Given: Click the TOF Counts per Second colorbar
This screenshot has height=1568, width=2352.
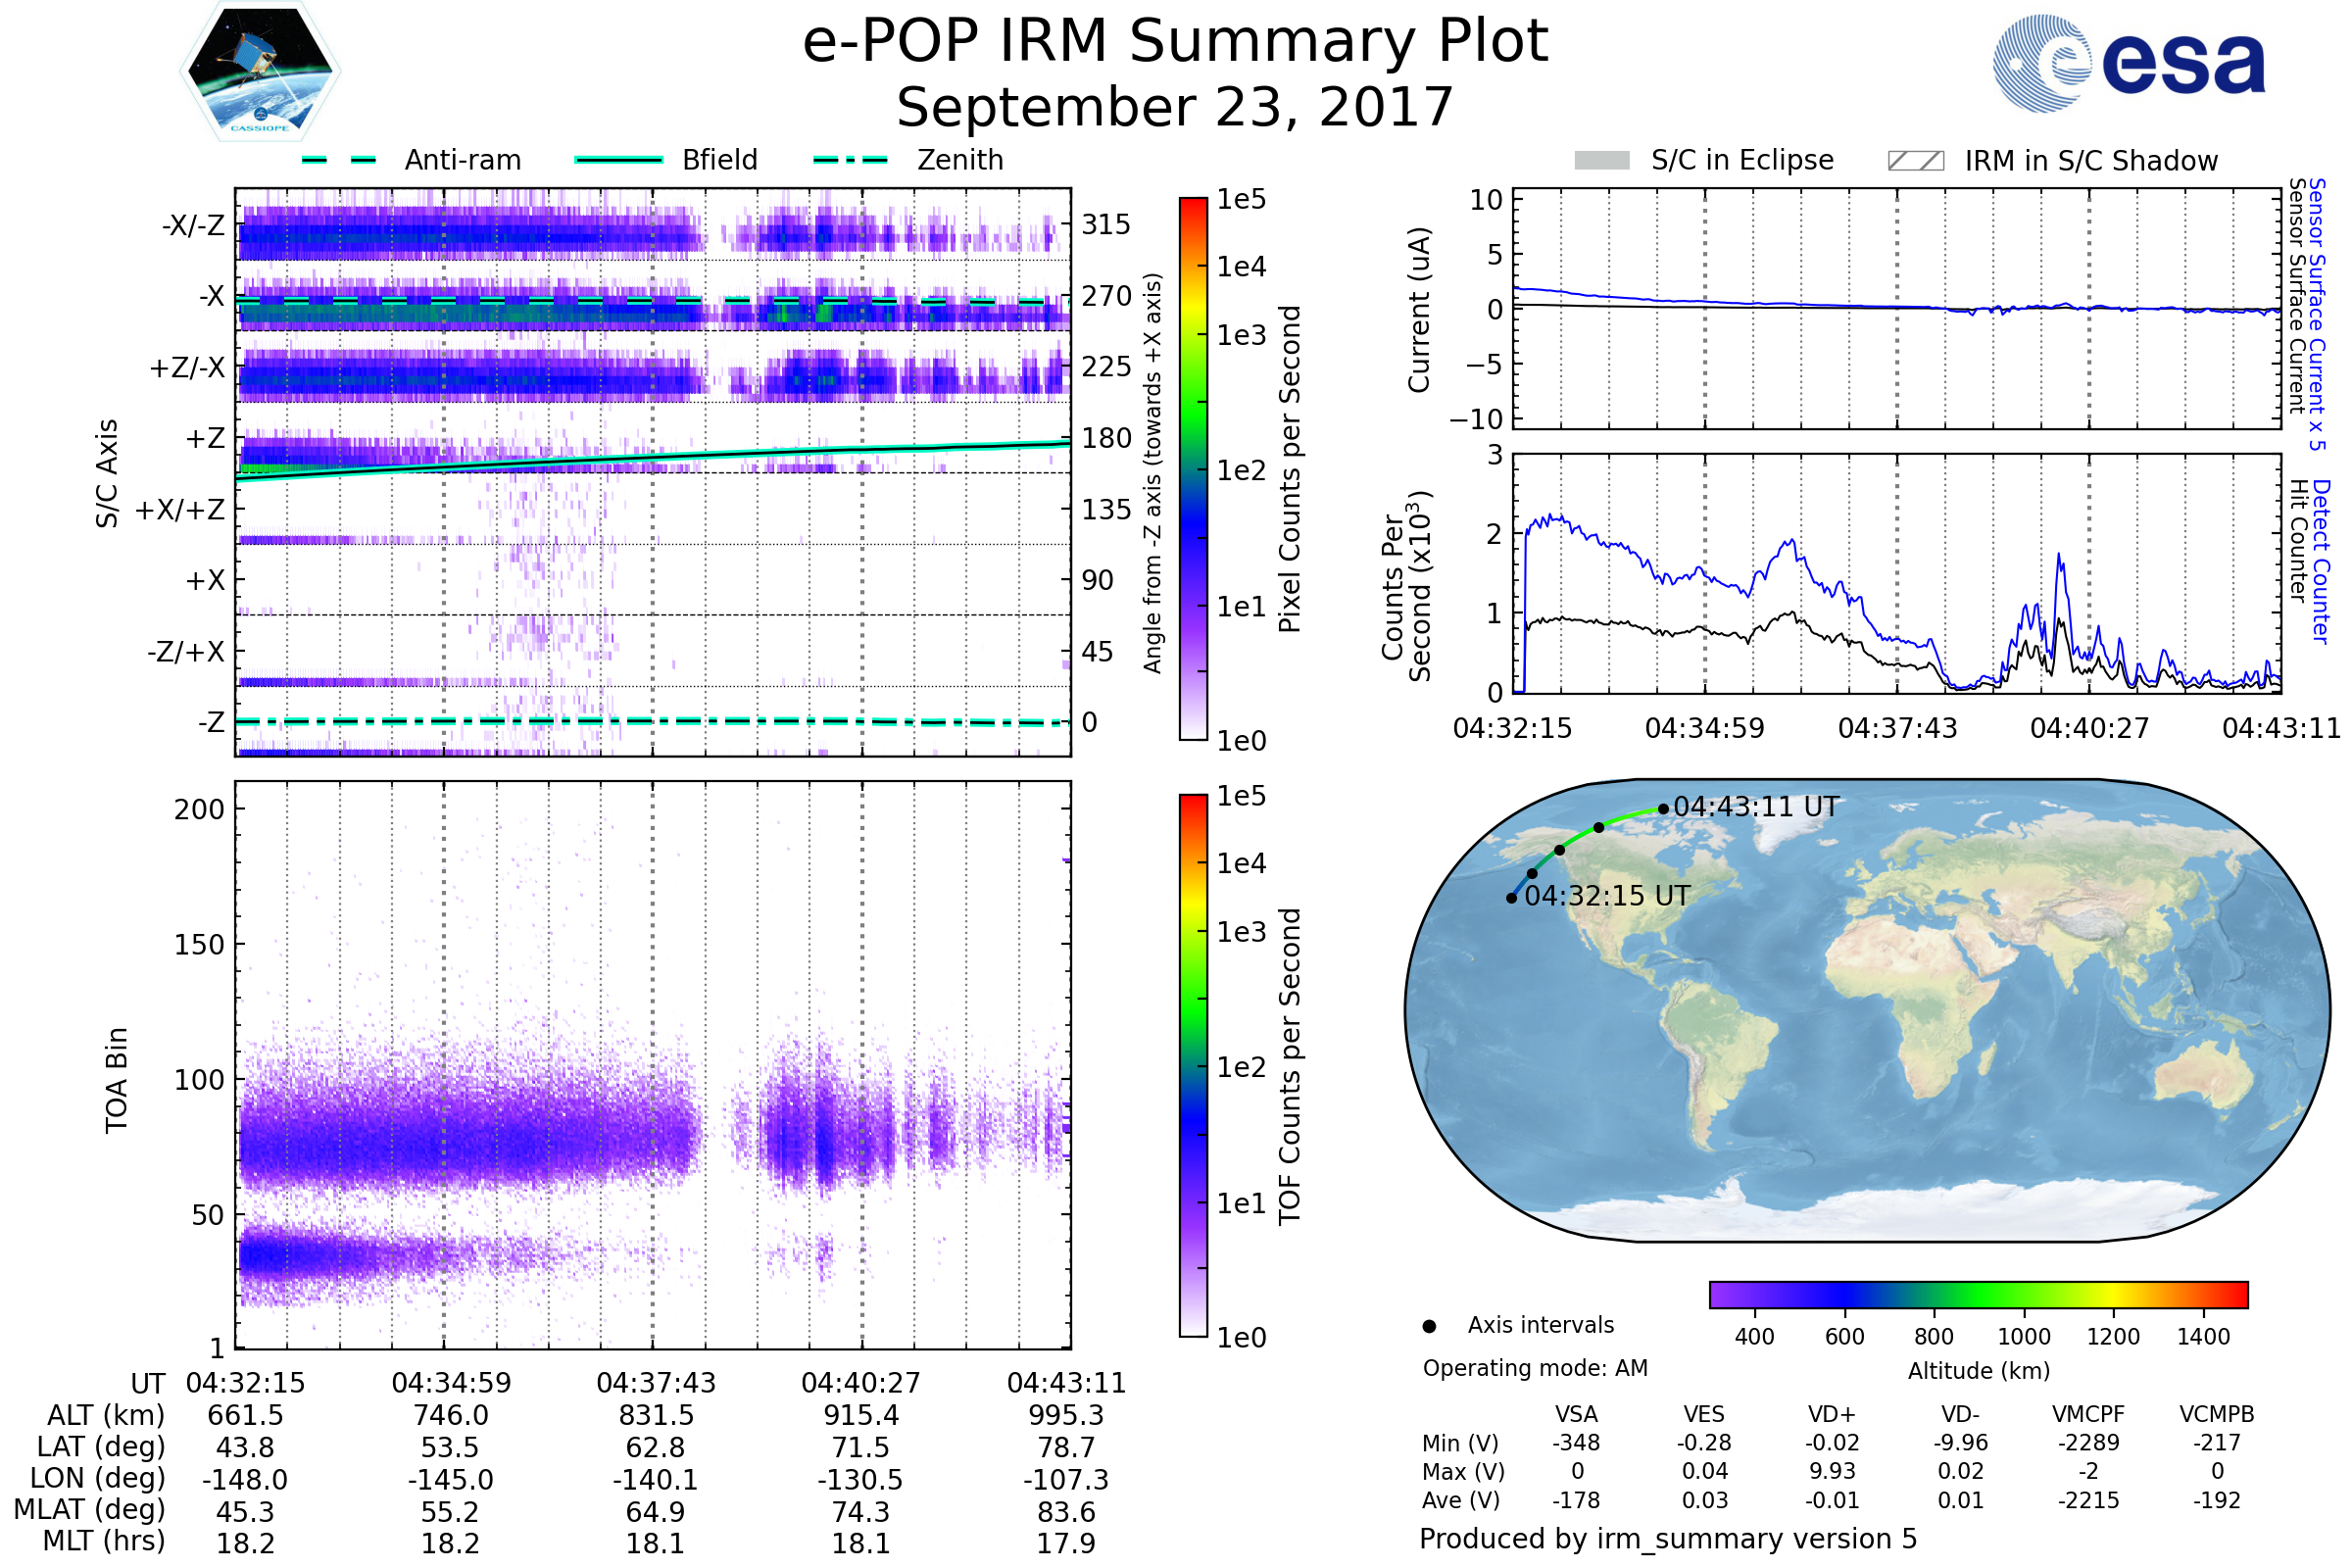Looking at the screenshot, I should [1193, 1065].
